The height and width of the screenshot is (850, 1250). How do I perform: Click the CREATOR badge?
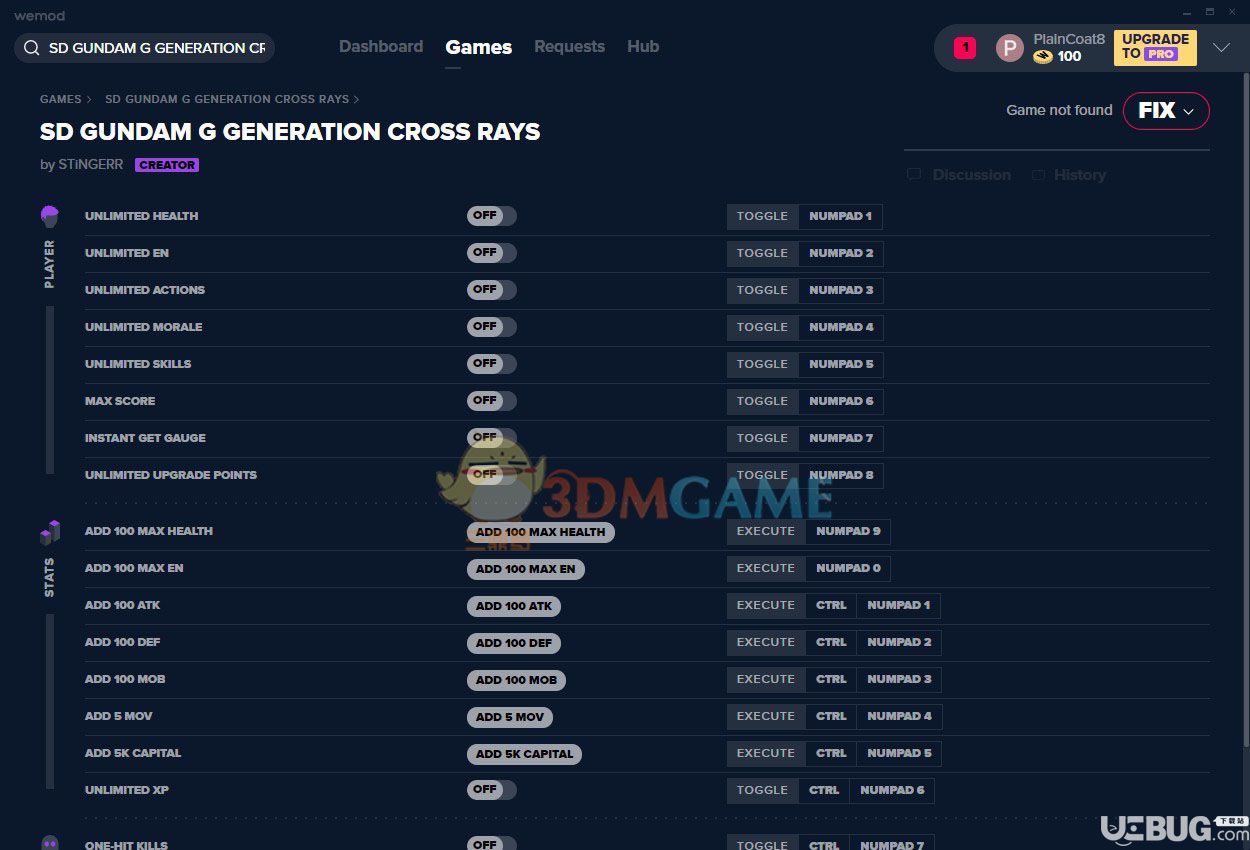pyautogui.click(x=167, y=165)
